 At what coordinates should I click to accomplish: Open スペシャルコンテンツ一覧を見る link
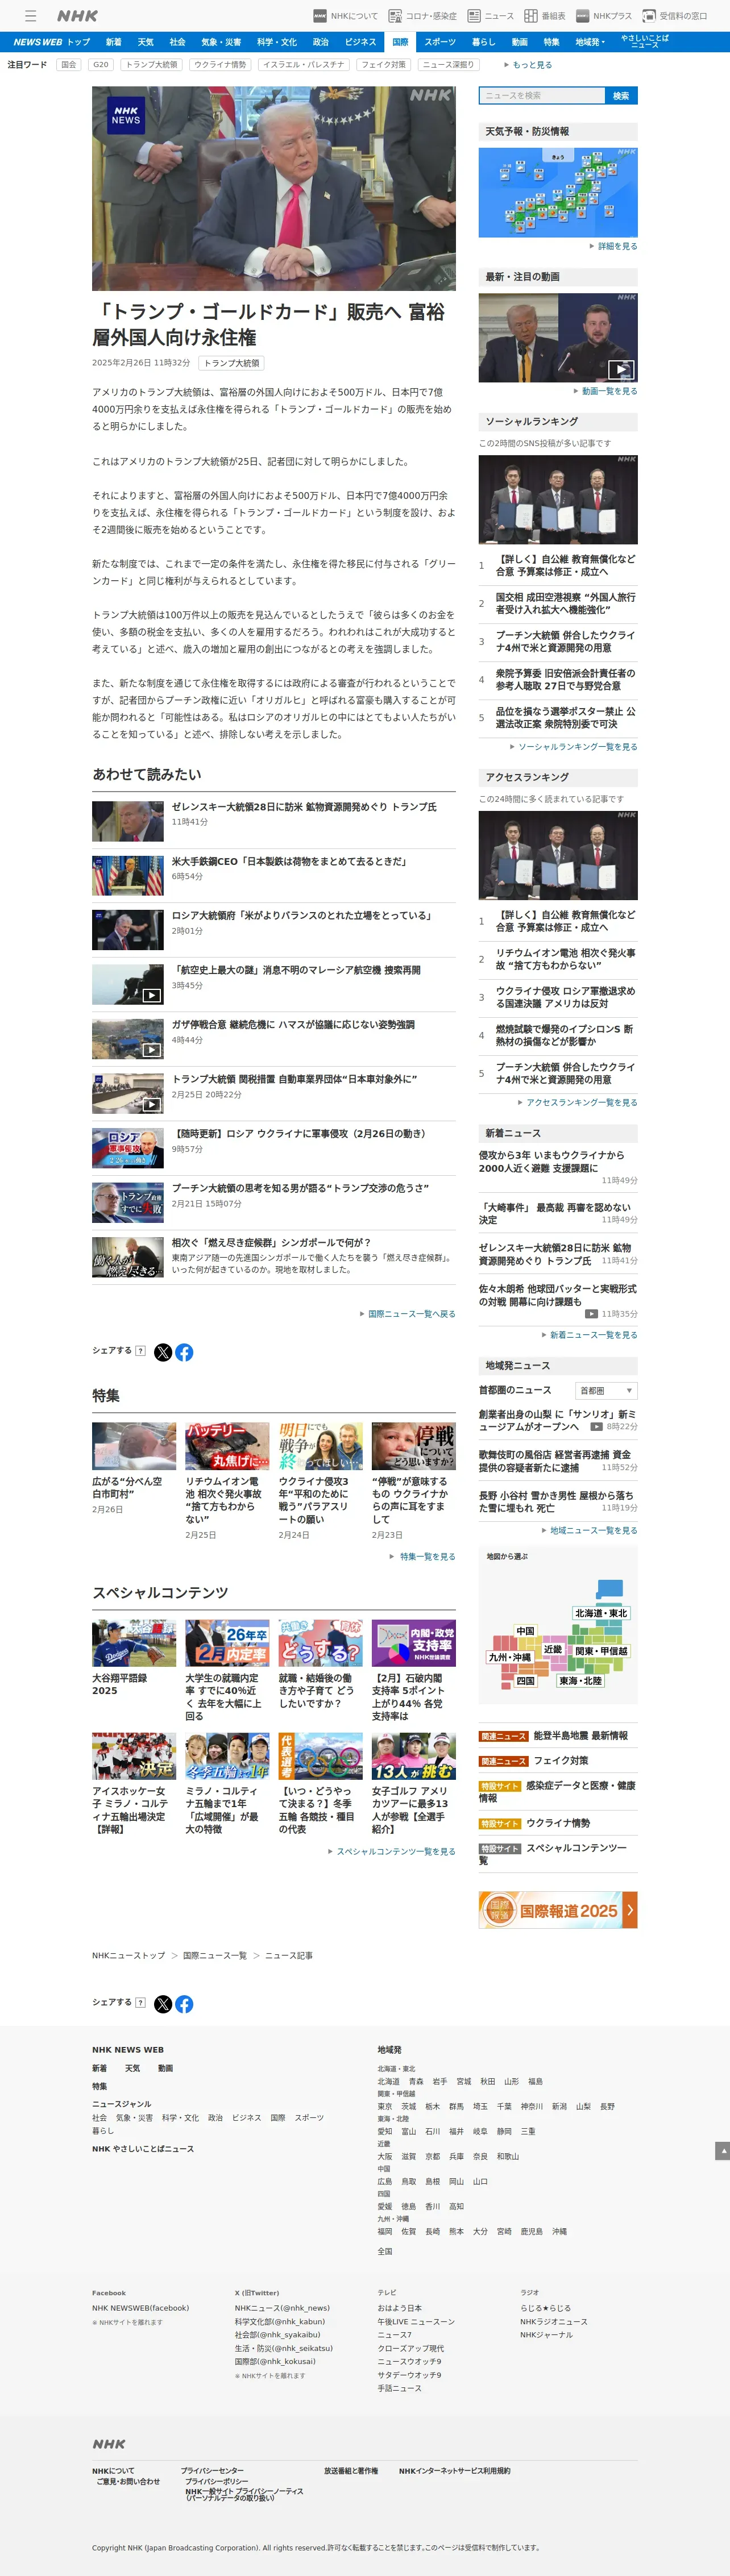coord(391,1852)
